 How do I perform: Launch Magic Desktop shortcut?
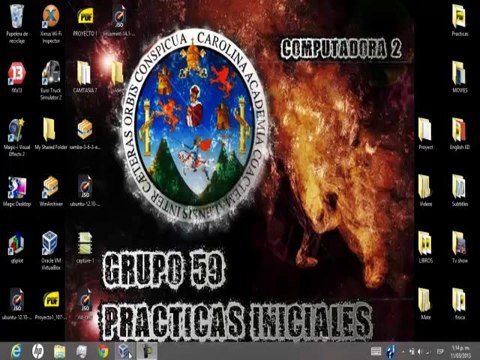17,191
